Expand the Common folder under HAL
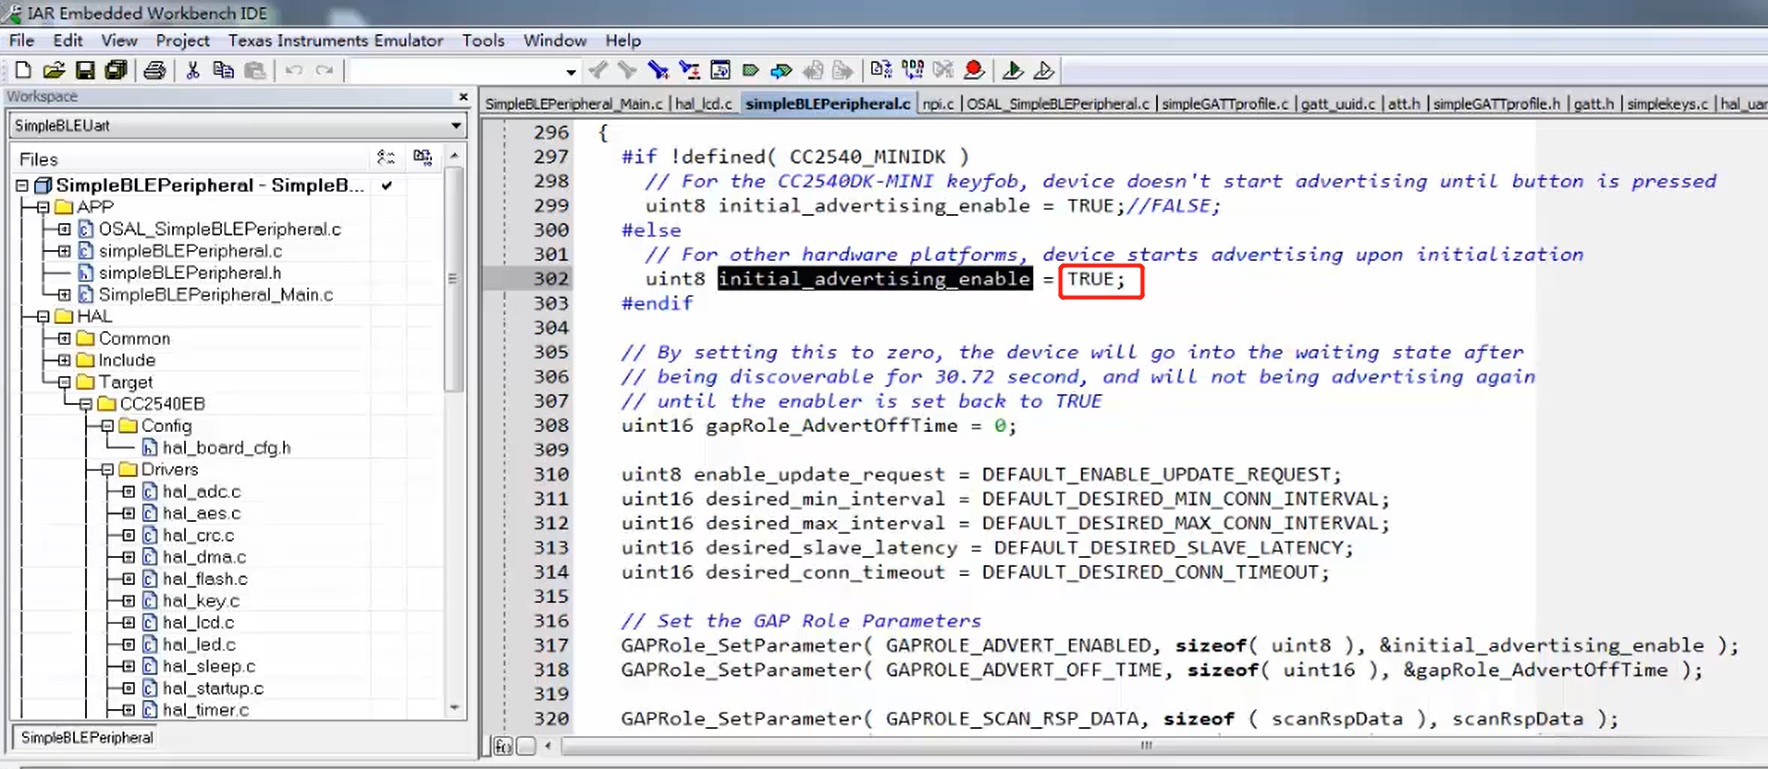Screen dimensions: 1768x769 pyautogui.click(x=64, y=338)
